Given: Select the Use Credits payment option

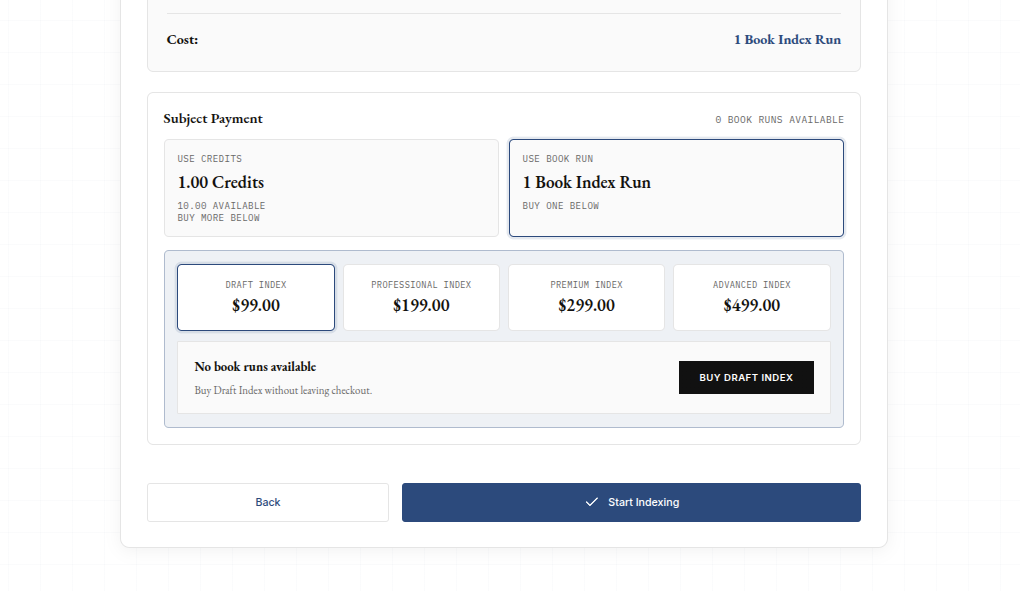Looking at the screenshot, I should 331,188.
